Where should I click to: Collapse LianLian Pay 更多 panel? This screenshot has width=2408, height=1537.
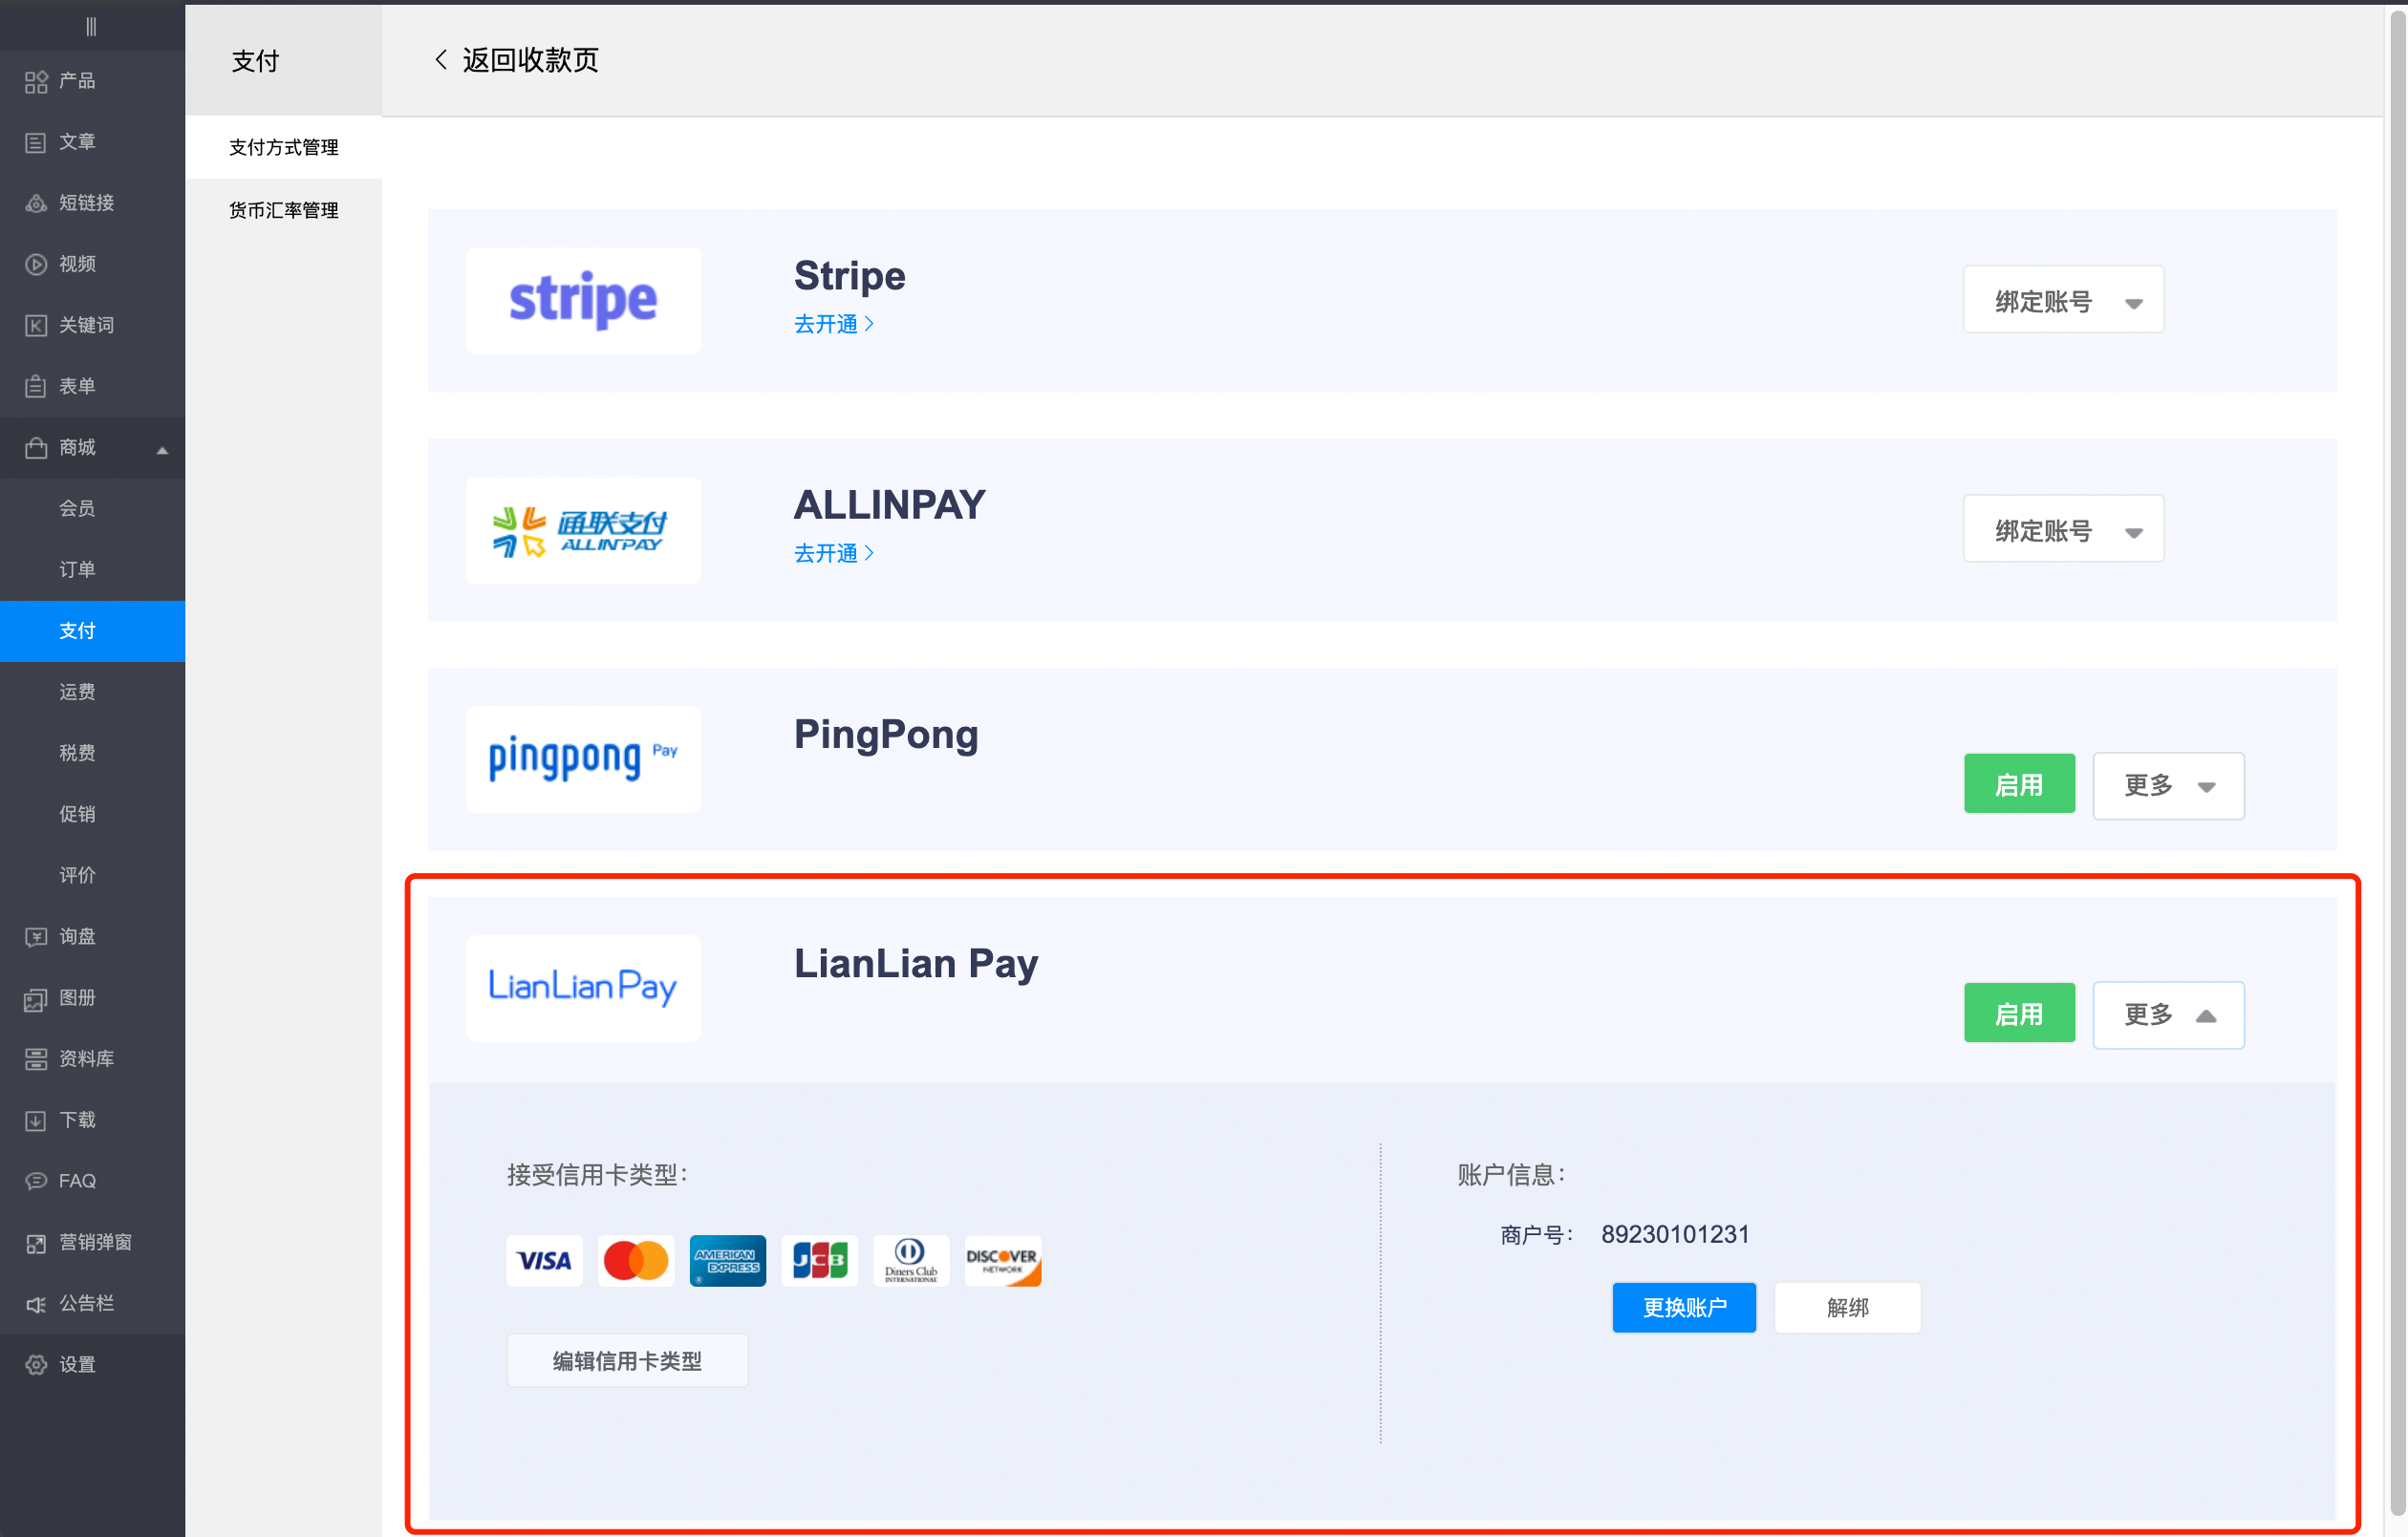point(2167,1015)
